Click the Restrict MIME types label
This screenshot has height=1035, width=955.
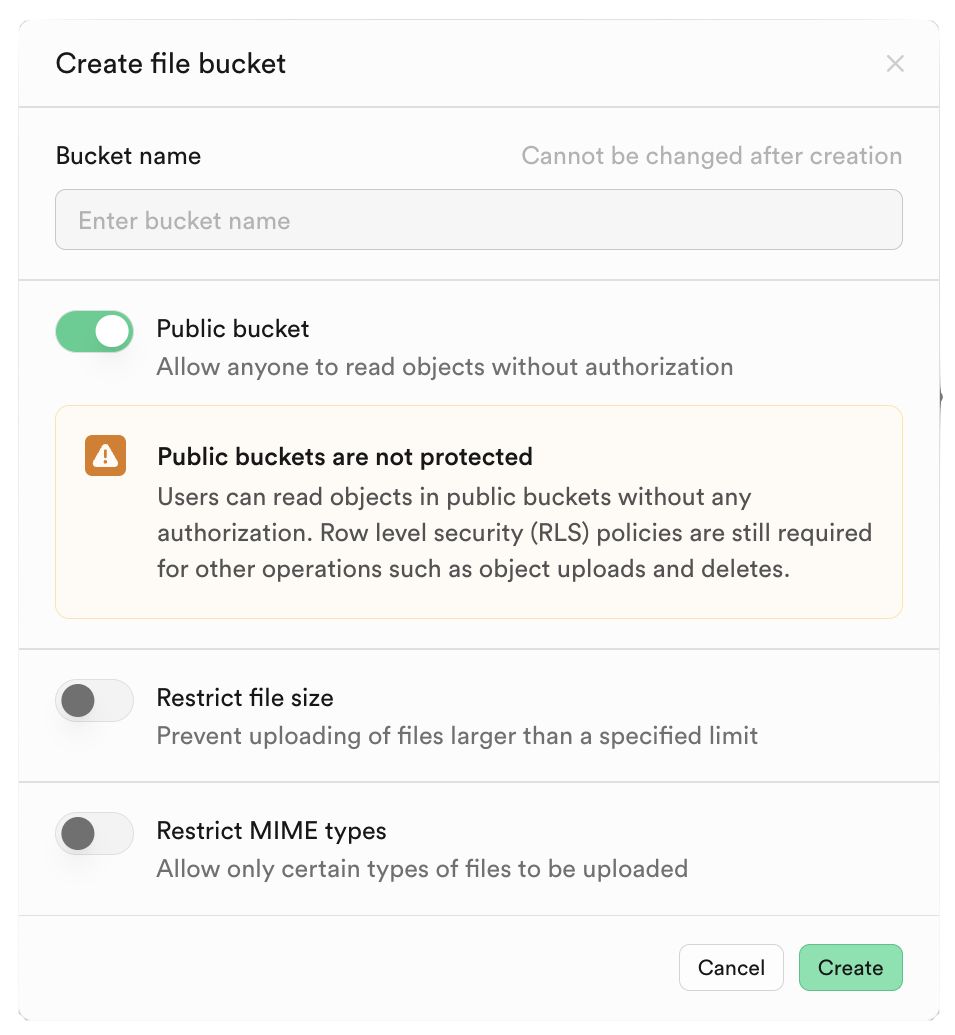click(x=271, y=830)
